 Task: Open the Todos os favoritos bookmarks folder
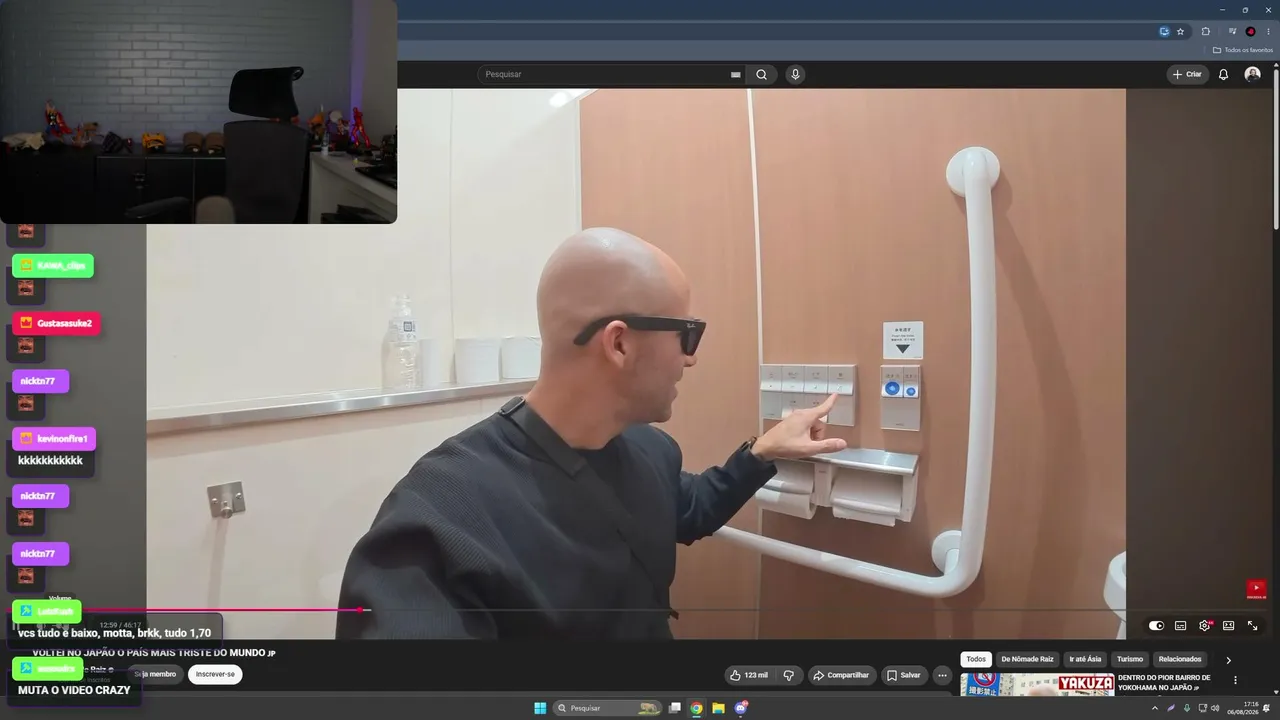[1243, 50]
